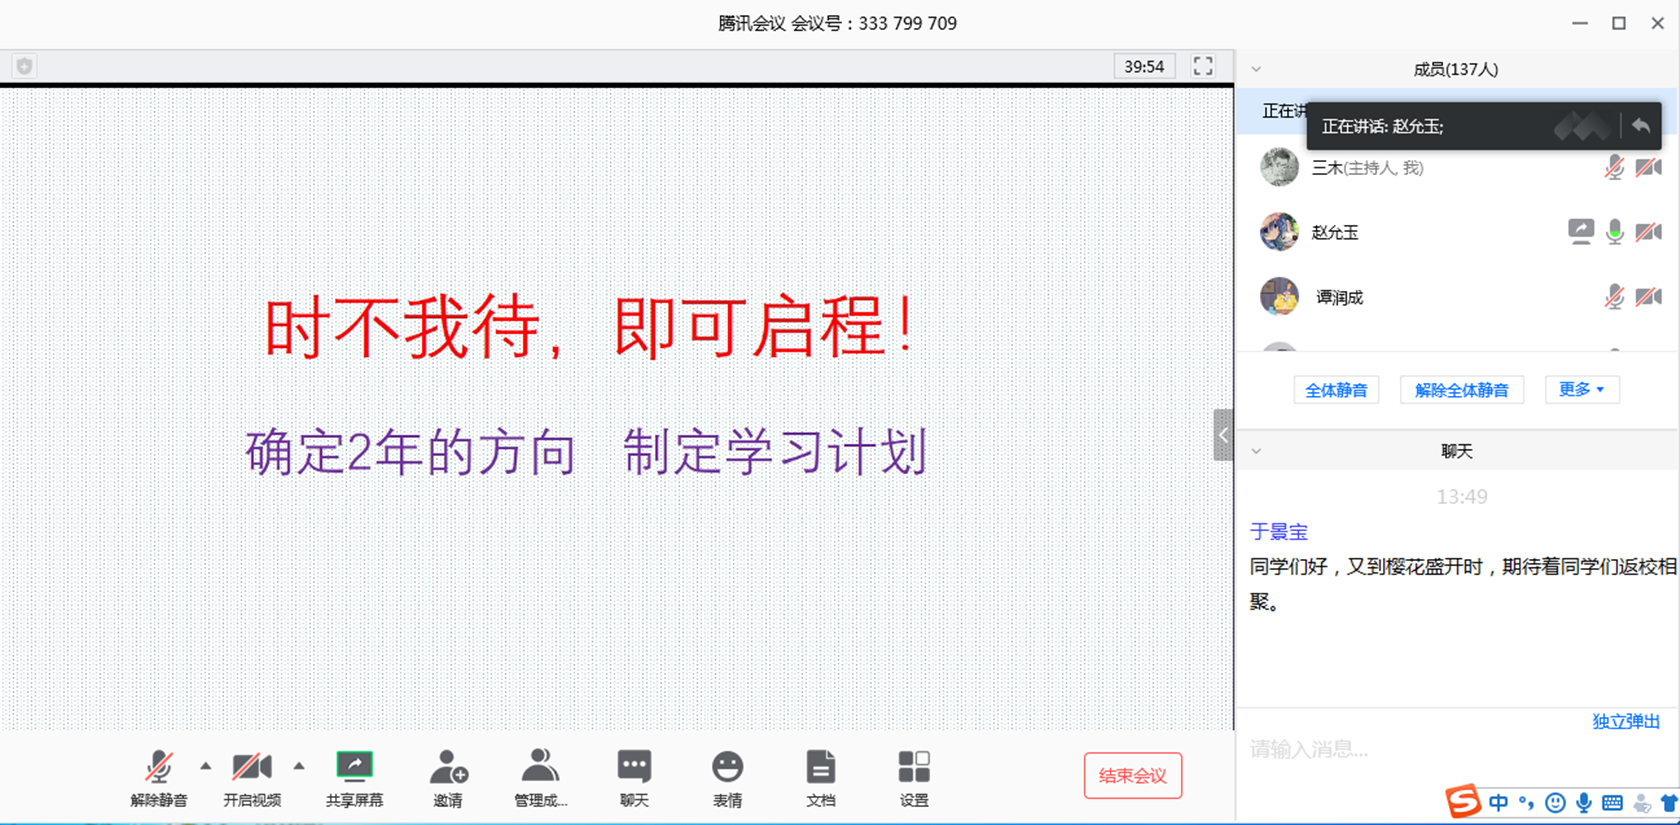This screenshot has height=825, width=1680.
Task: Click the 独立弹出 pop-out chat link
Action: (1625, 722)
